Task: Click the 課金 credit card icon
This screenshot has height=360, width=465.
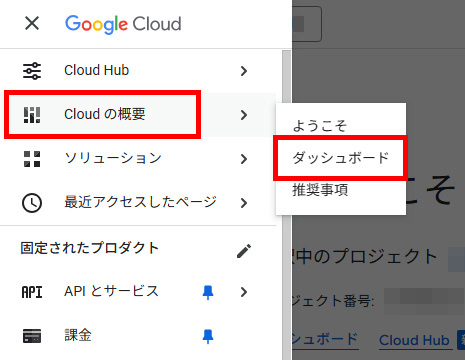Action: point(32,336)
